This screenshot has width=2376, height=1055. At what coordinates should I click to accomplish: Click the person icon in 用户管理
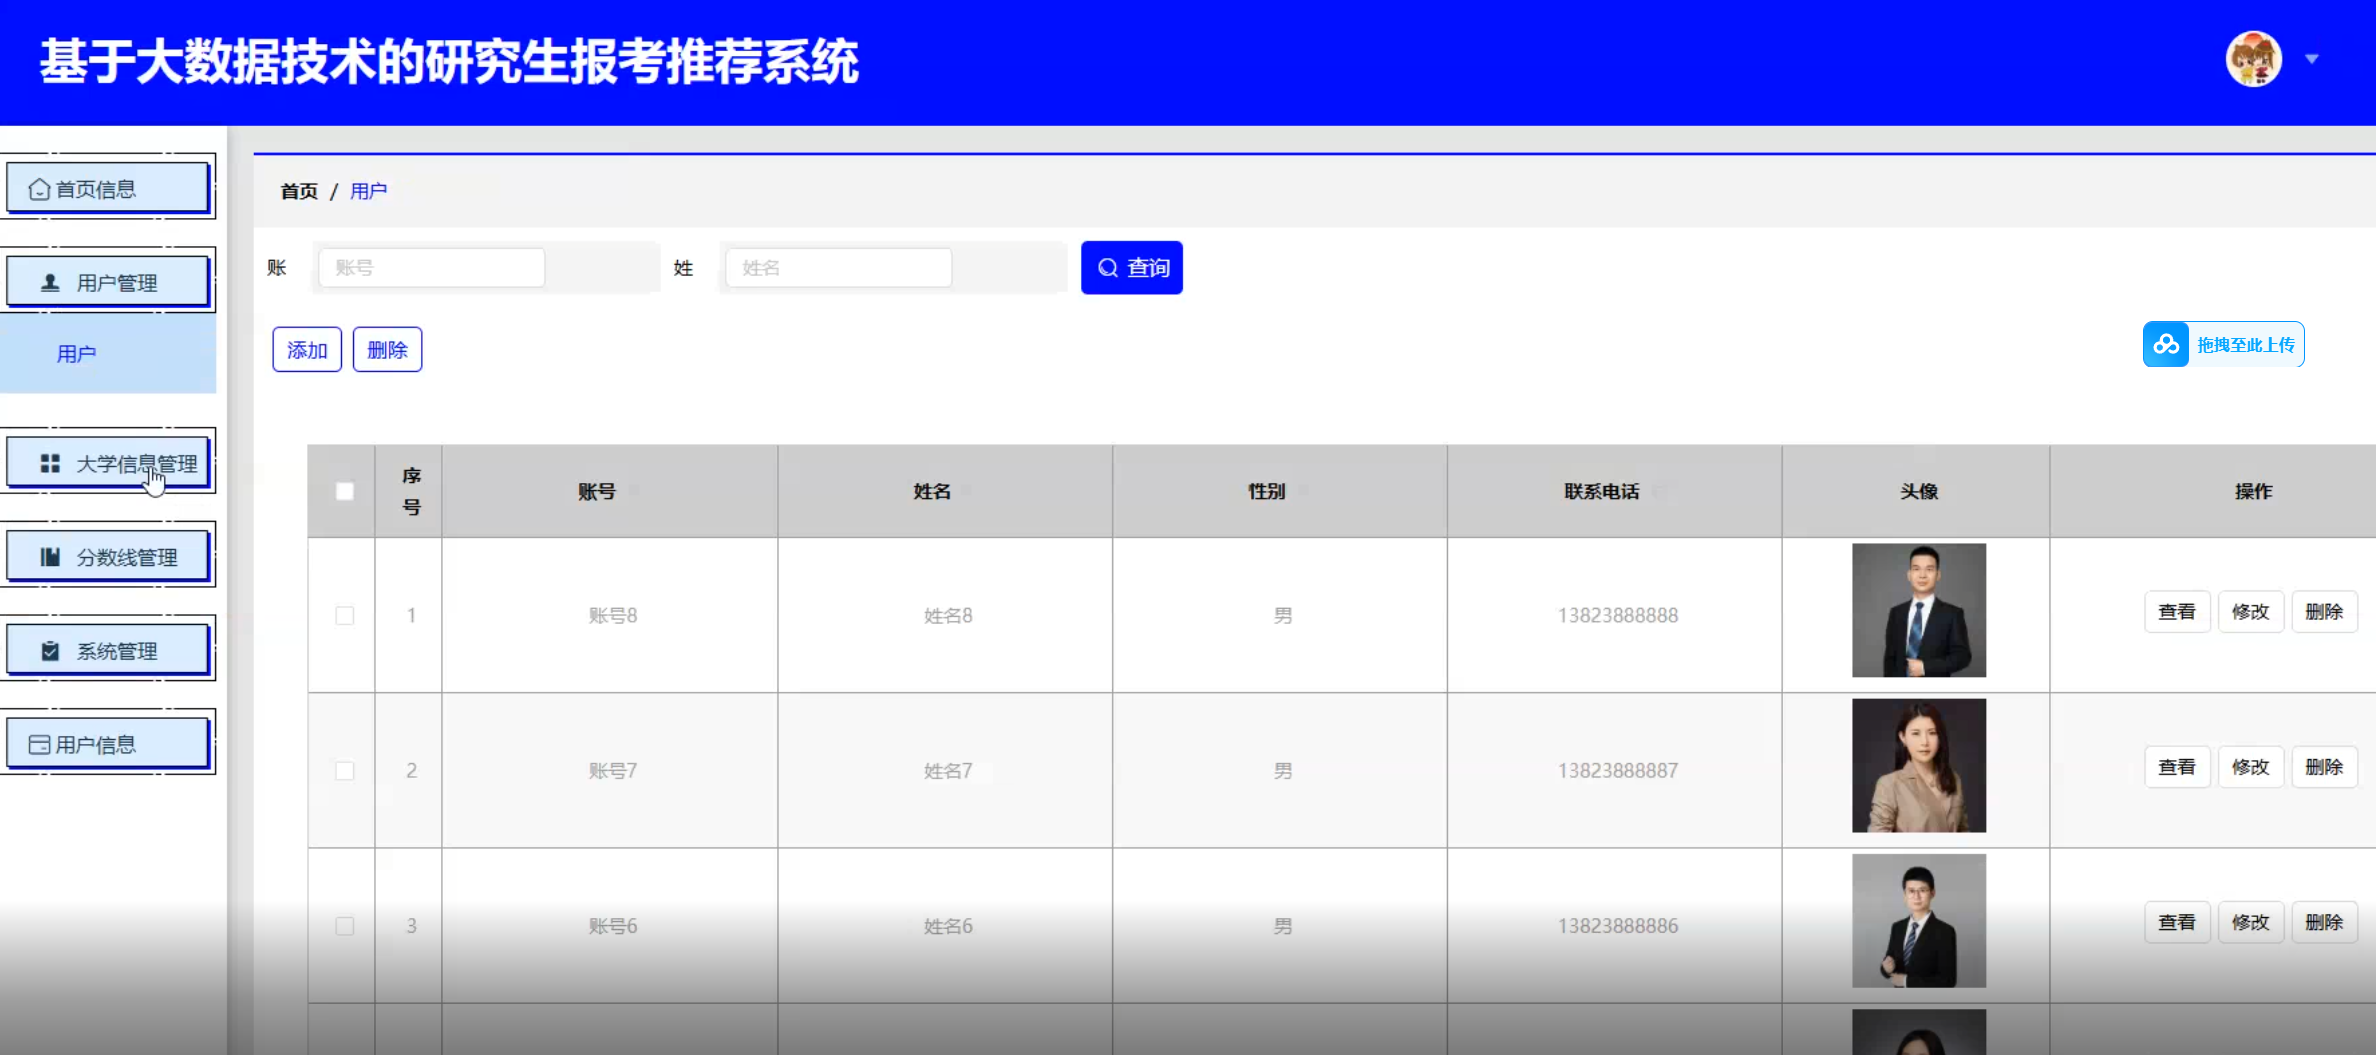(50, 283)
